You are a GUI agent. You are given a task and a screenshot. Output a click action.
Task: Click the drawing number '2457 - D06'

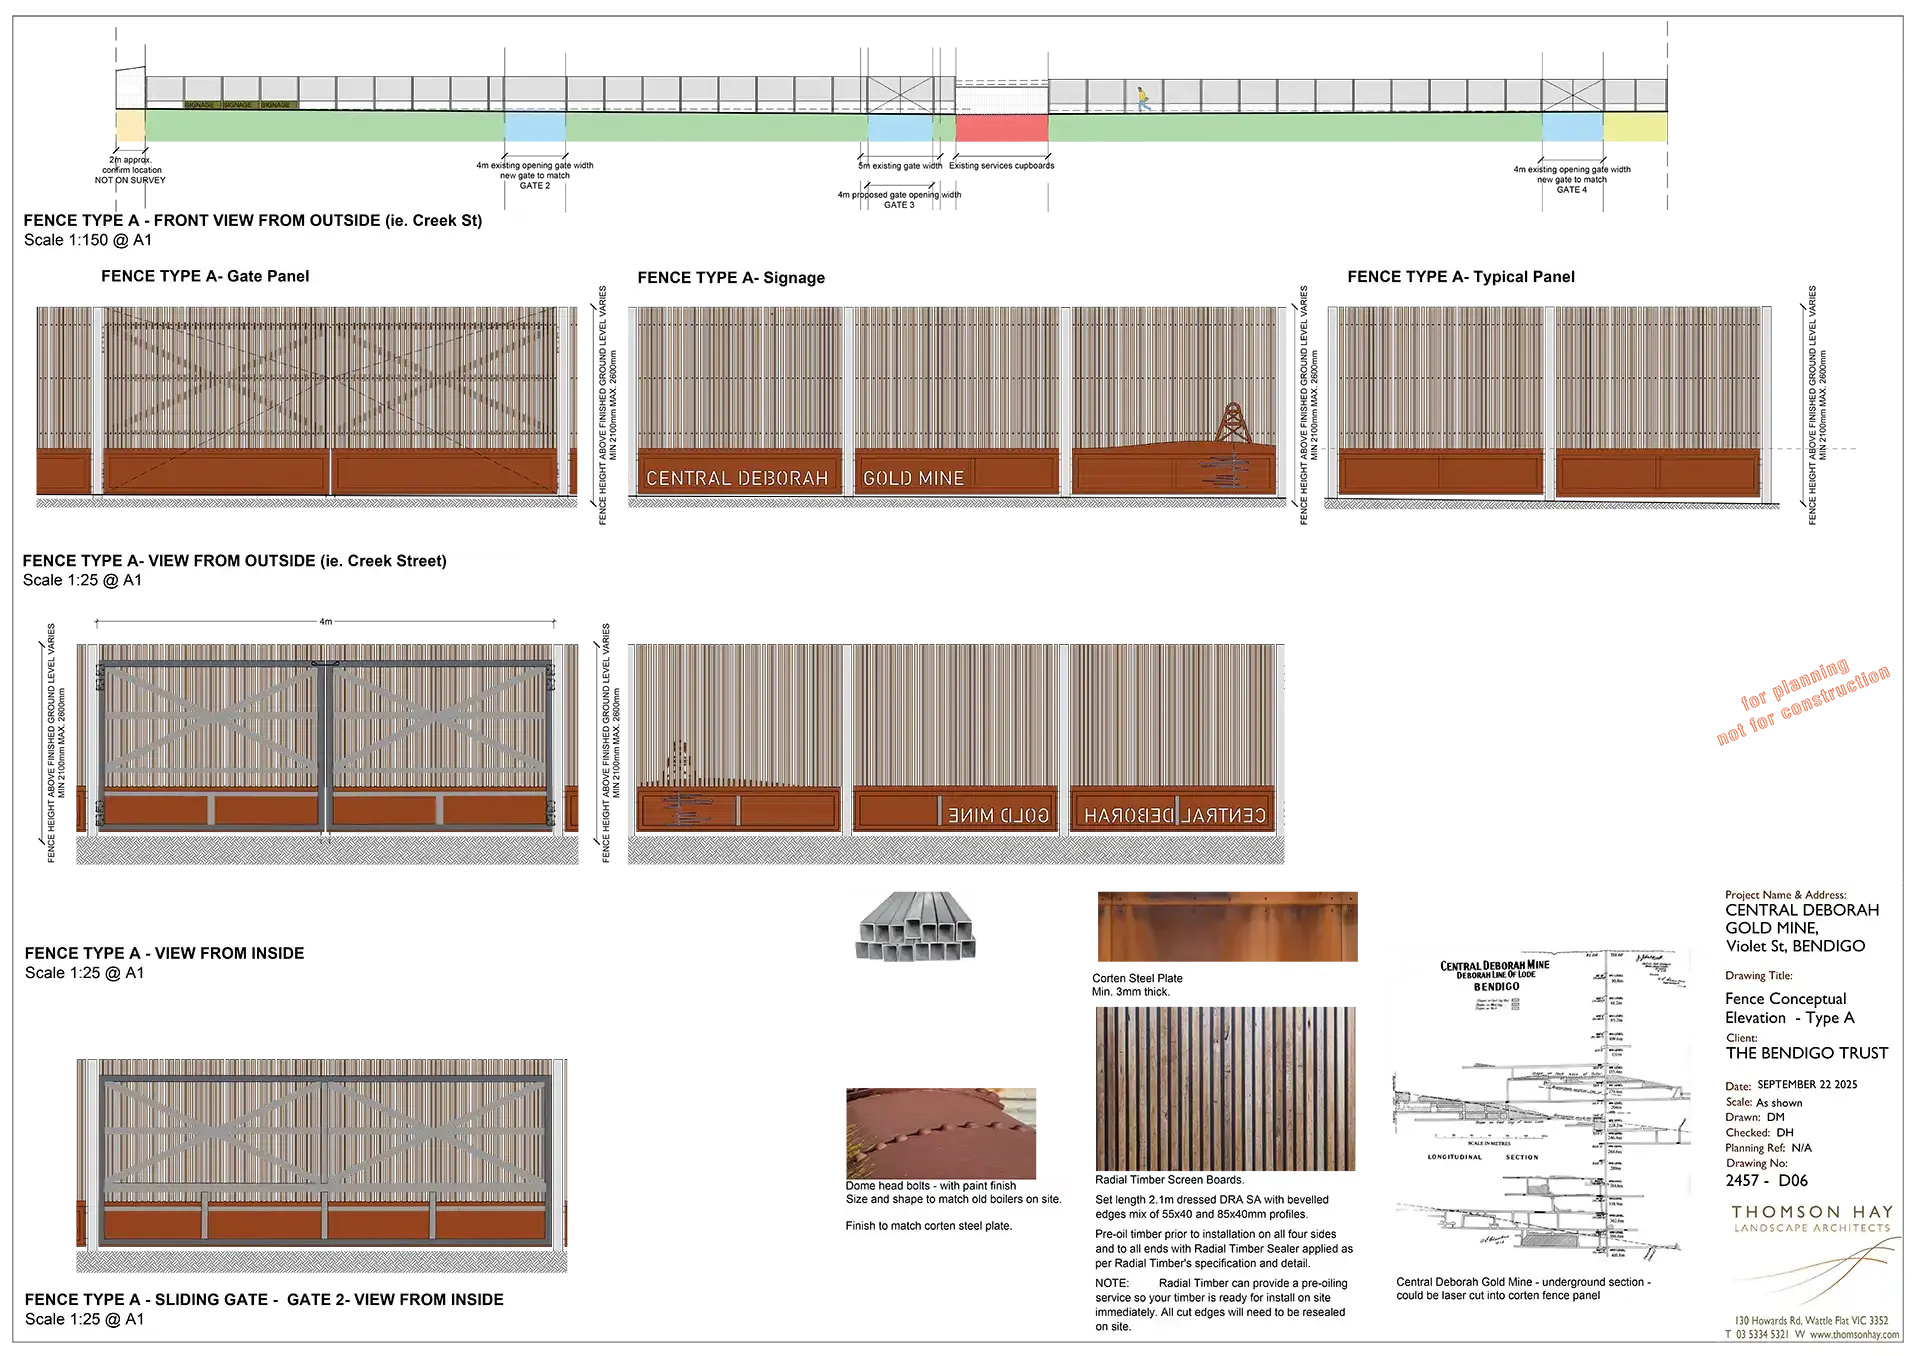(1767, 1181)
